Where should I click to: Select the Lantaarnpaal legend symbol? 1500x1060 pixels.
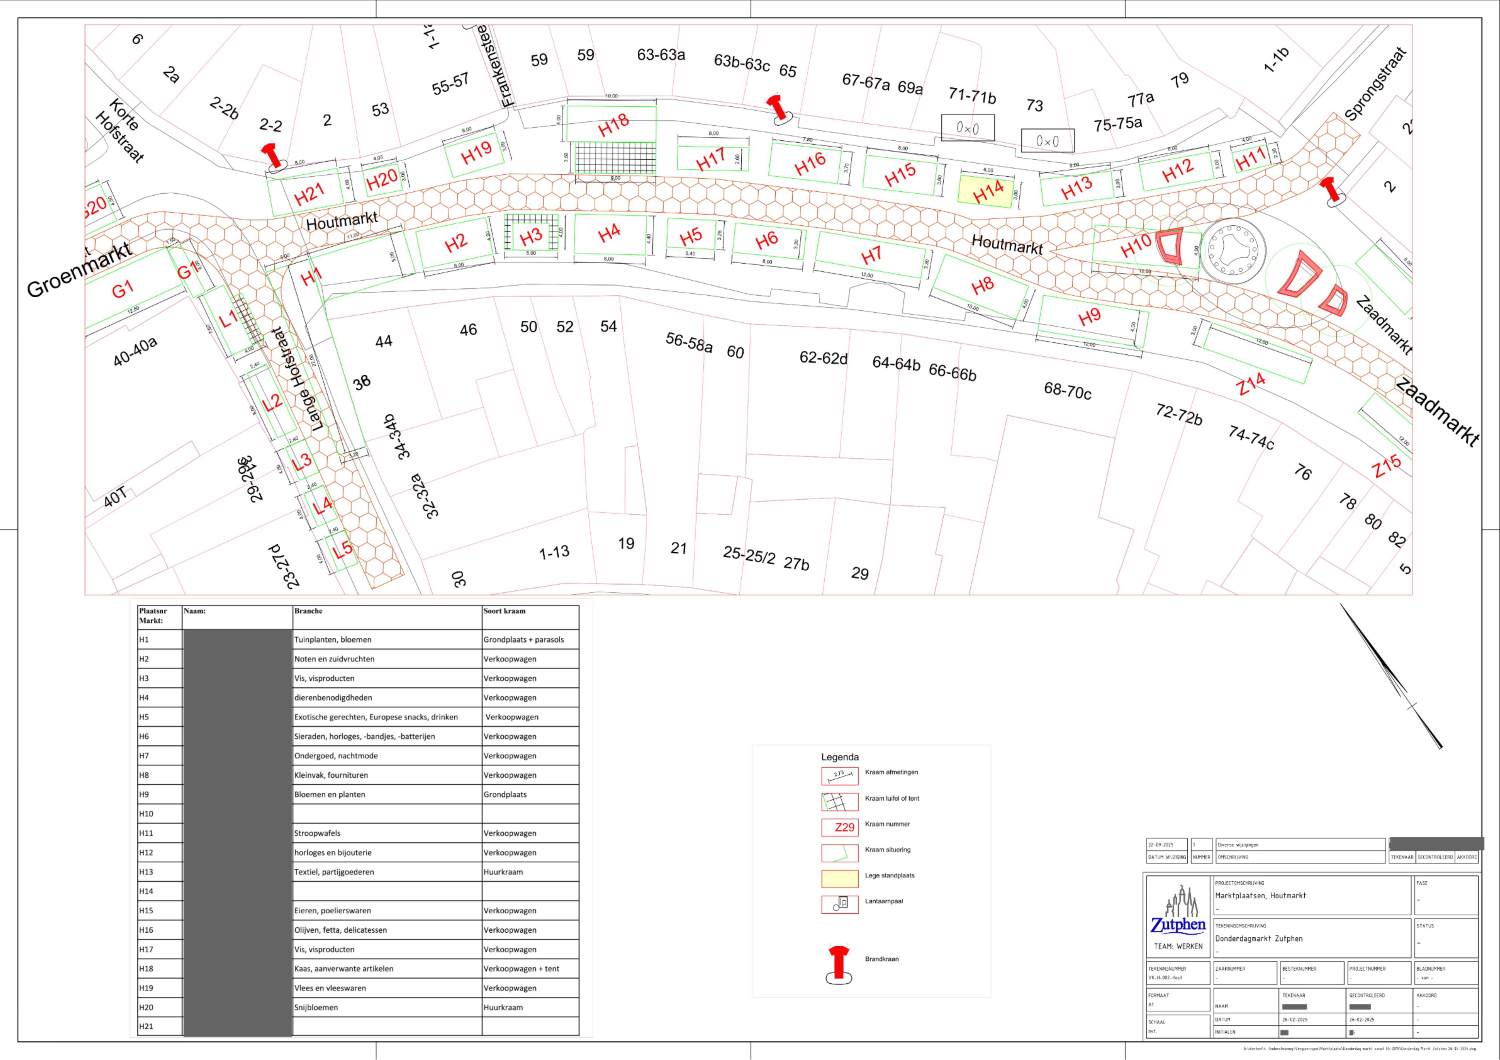click(840, 903)
